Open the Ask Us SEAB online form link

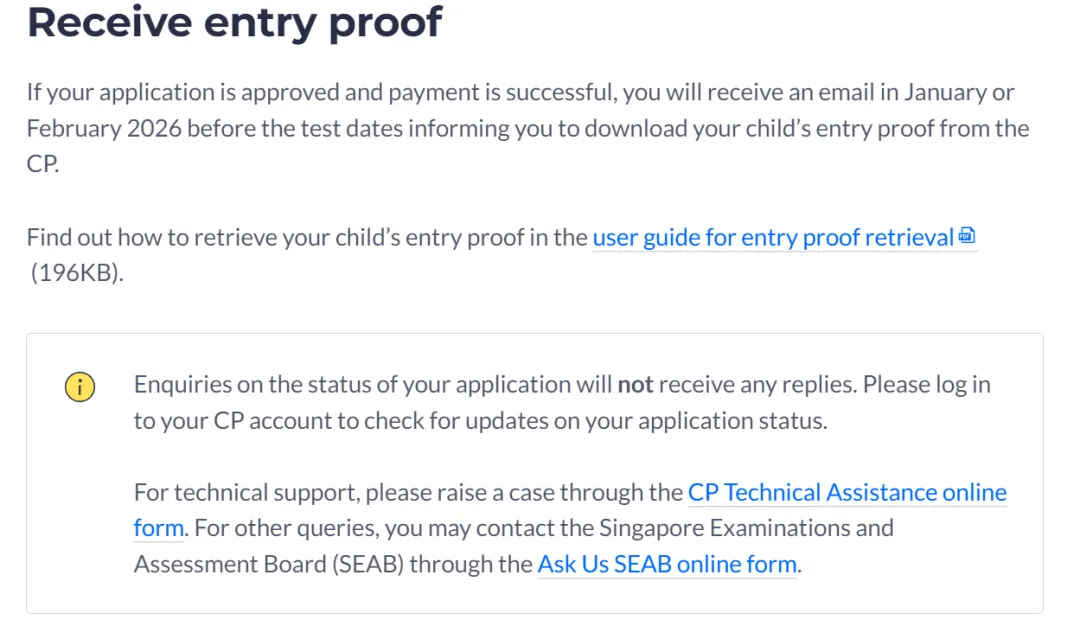click(667, 564)
